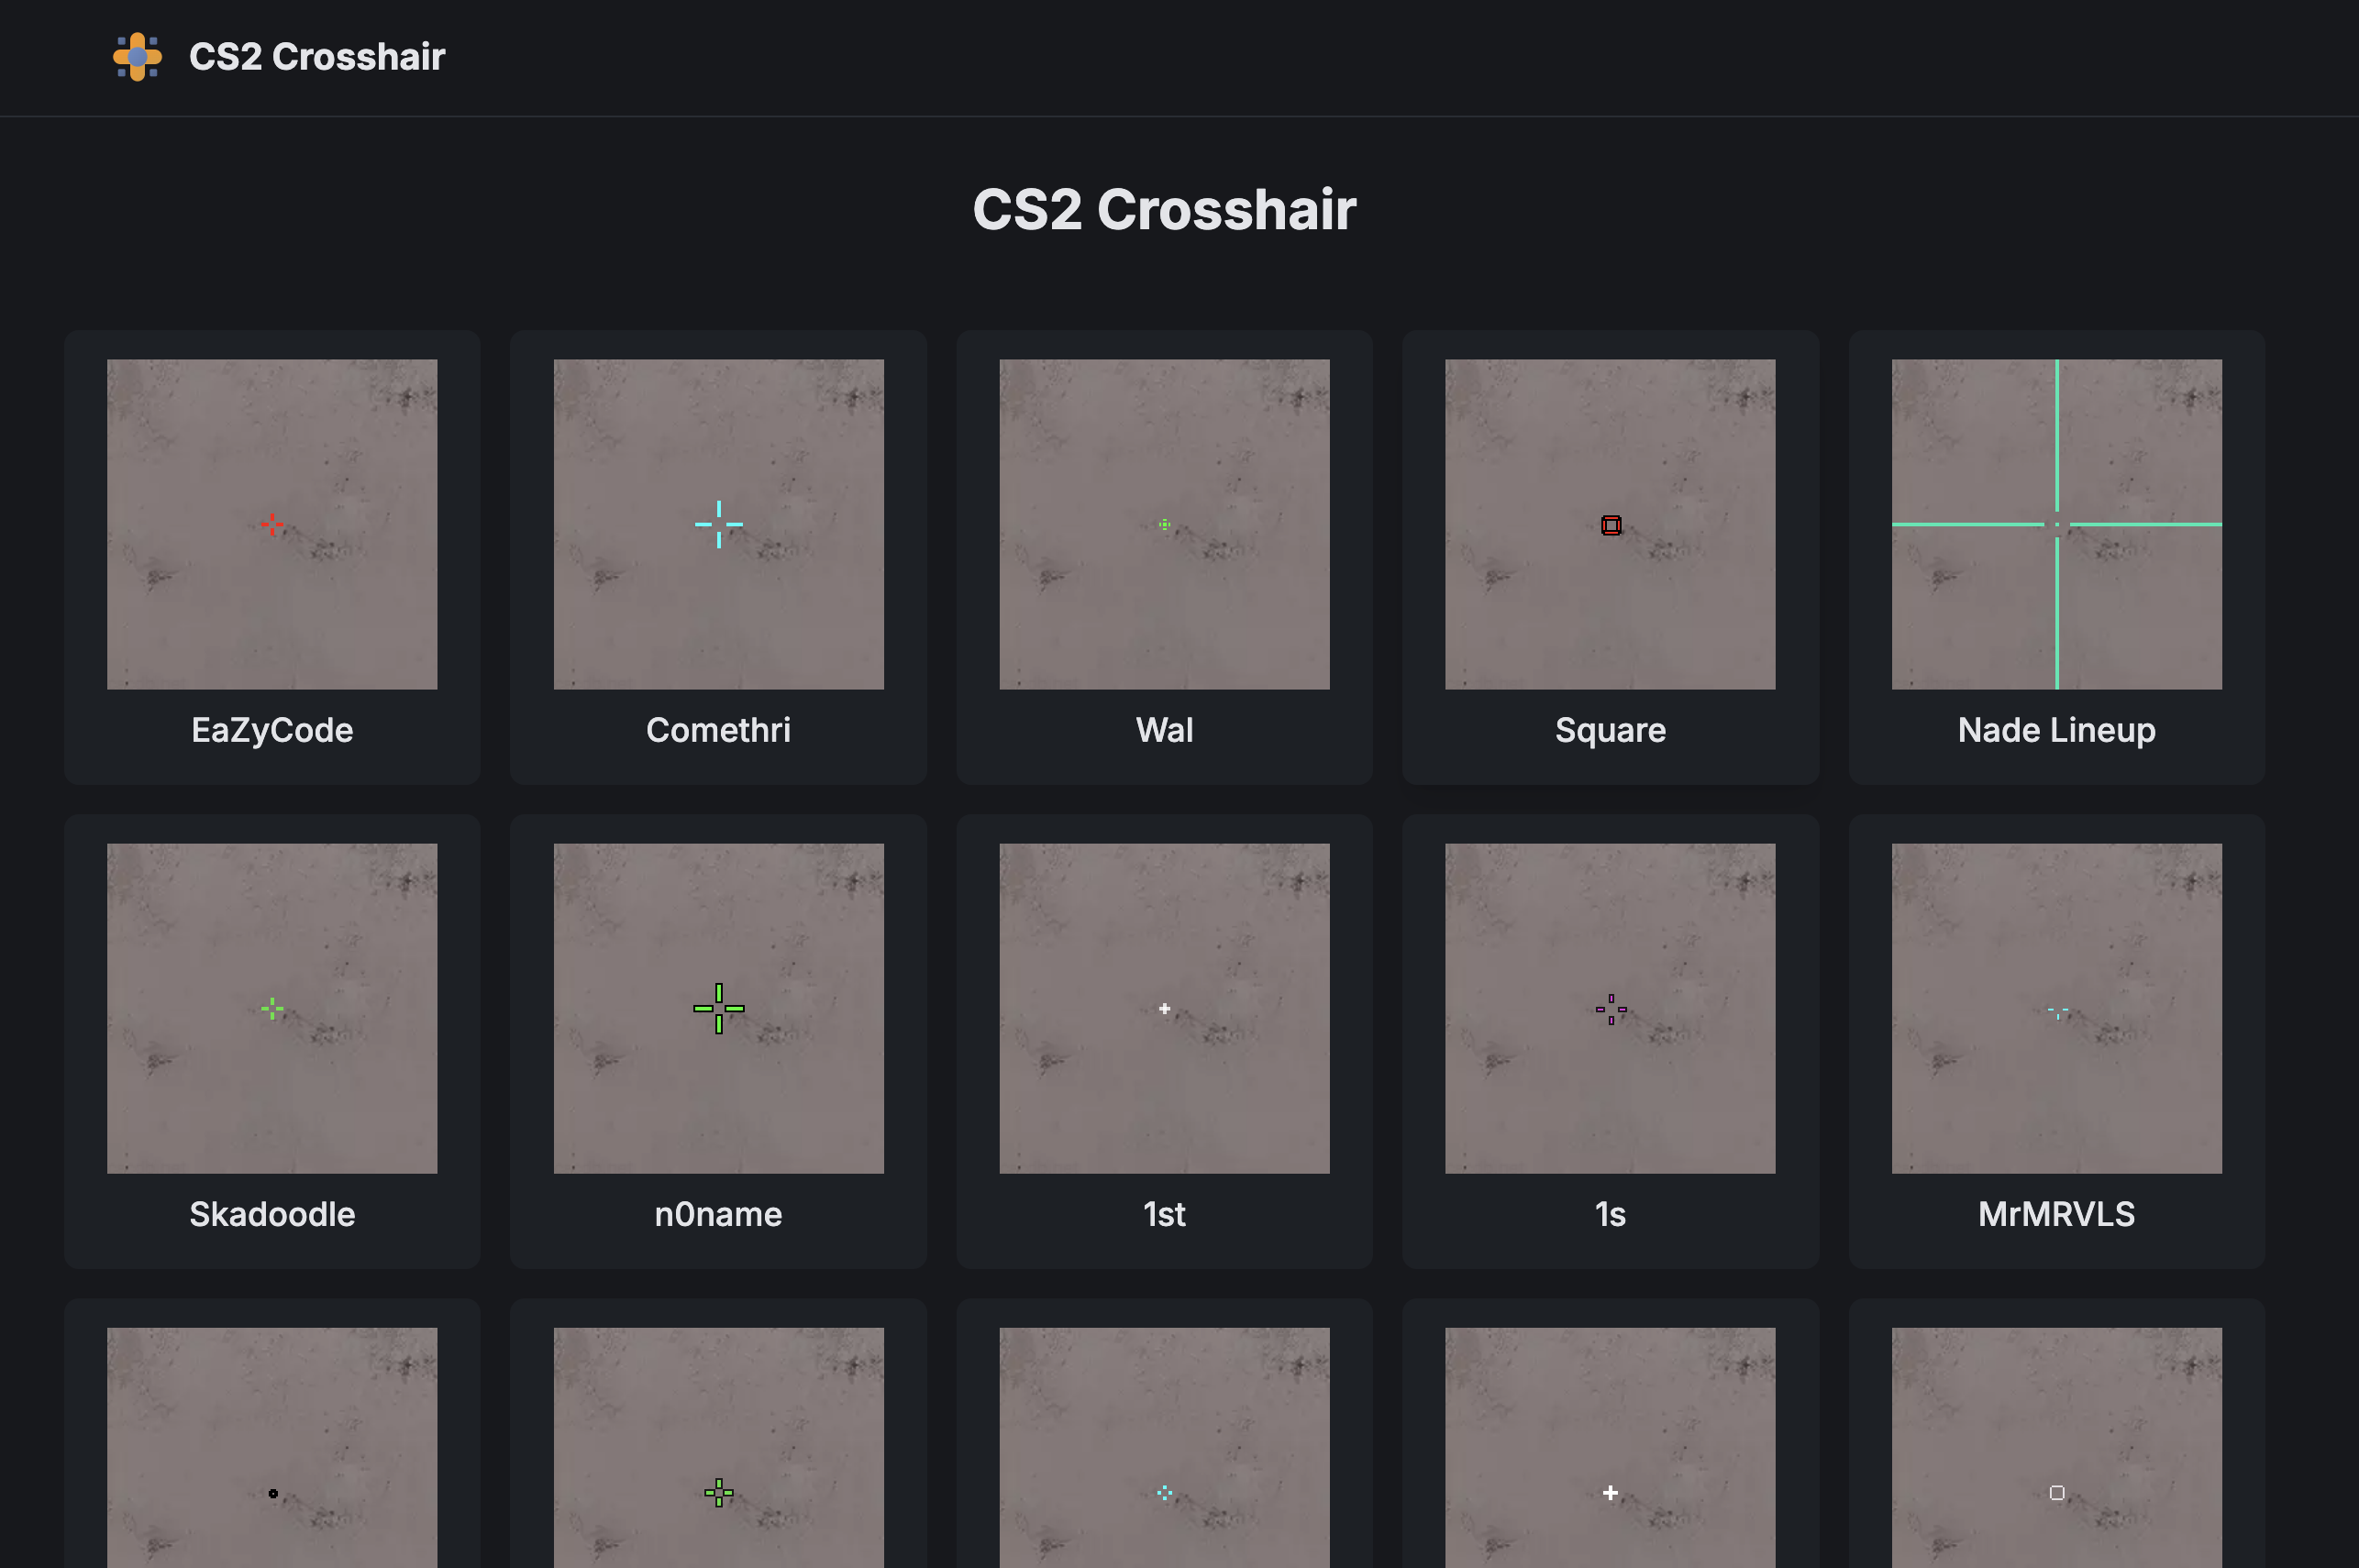Select the 1s crosshair thumbnail
This screenshot has width=2359, height=1568.
(x=1610, y=1008)
